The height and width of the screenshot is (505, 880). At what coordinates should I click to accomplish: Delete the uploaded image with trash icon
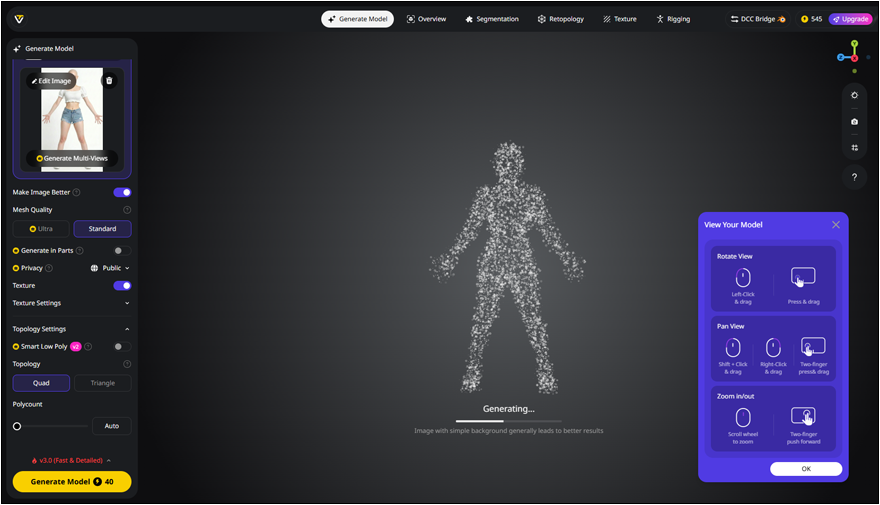point(109,80)
